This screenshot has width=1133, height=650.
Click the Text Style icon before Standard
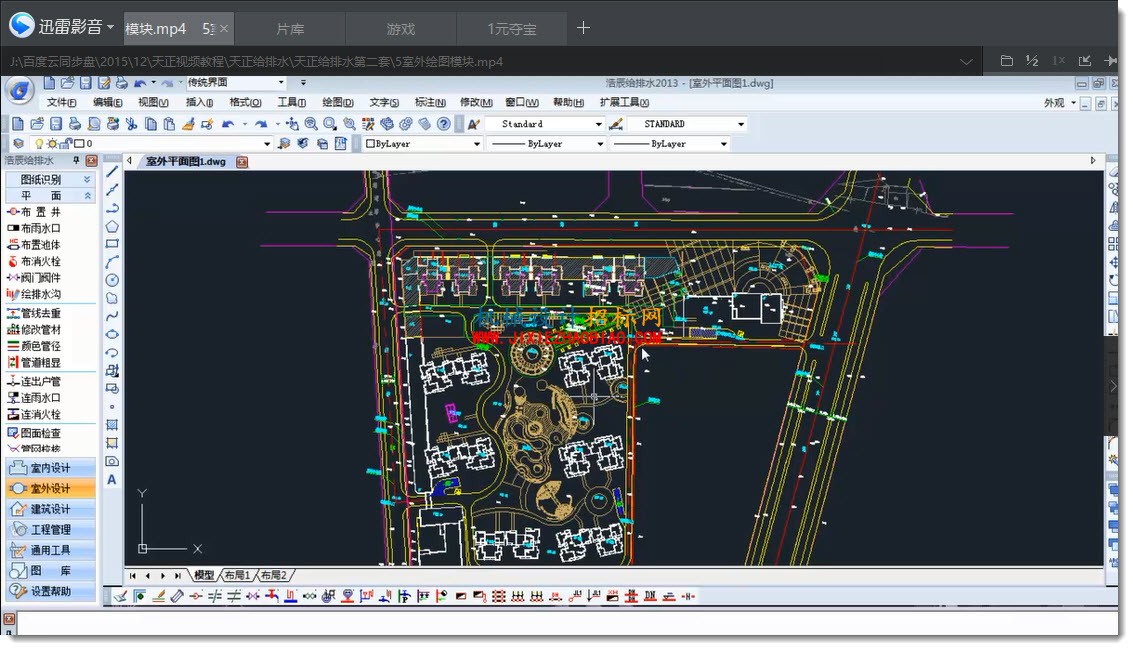tap(473, 124)
